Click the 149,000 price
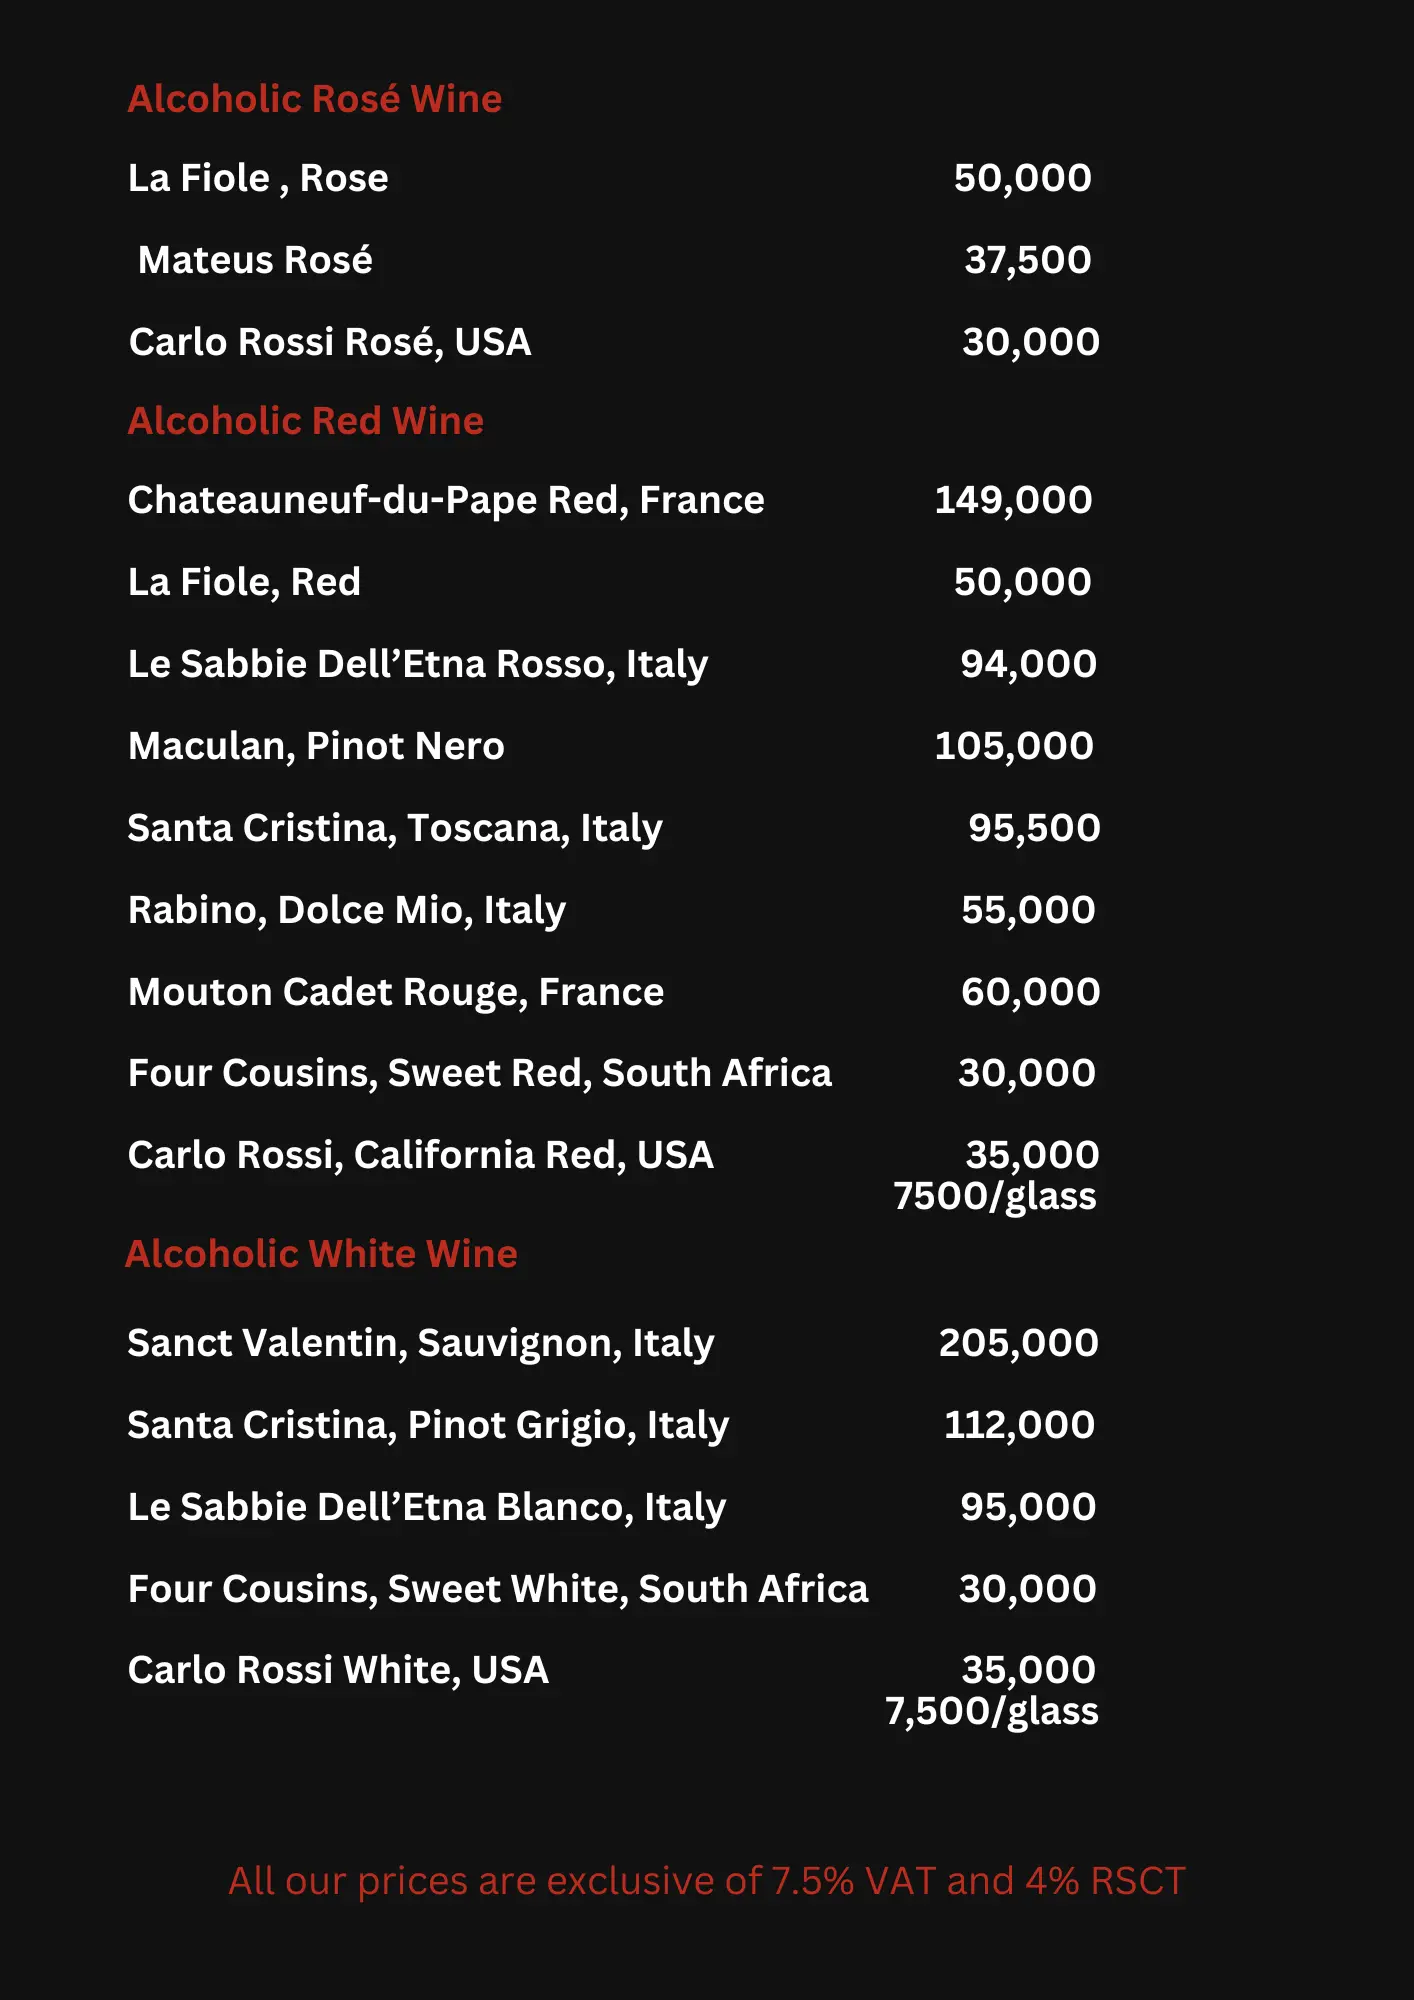This screenshot has height=2000, width=1414. (1013, 500)
